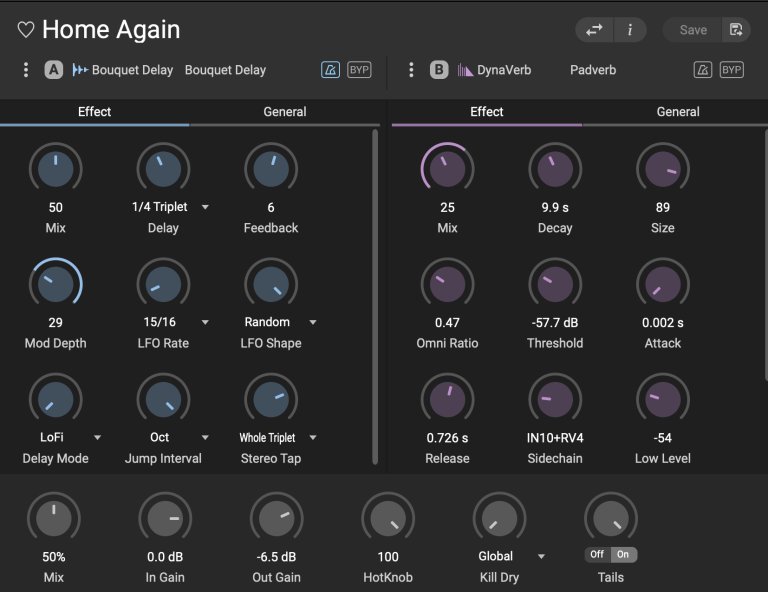This screenshot has width=768, height=592.
Task: Open the Bouquet Delay preset name
Action: [x=225, y=70]
